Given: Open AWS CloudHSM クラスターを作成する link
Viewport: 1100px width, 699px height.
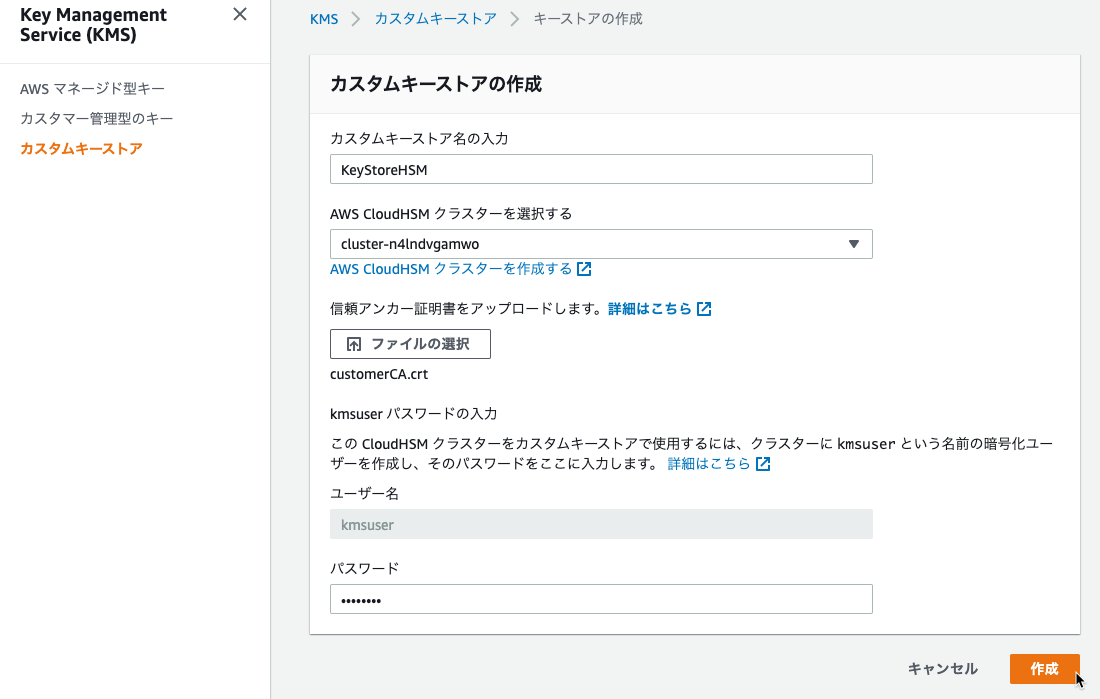Looking at the screenshot, I should tap(451, 269).
